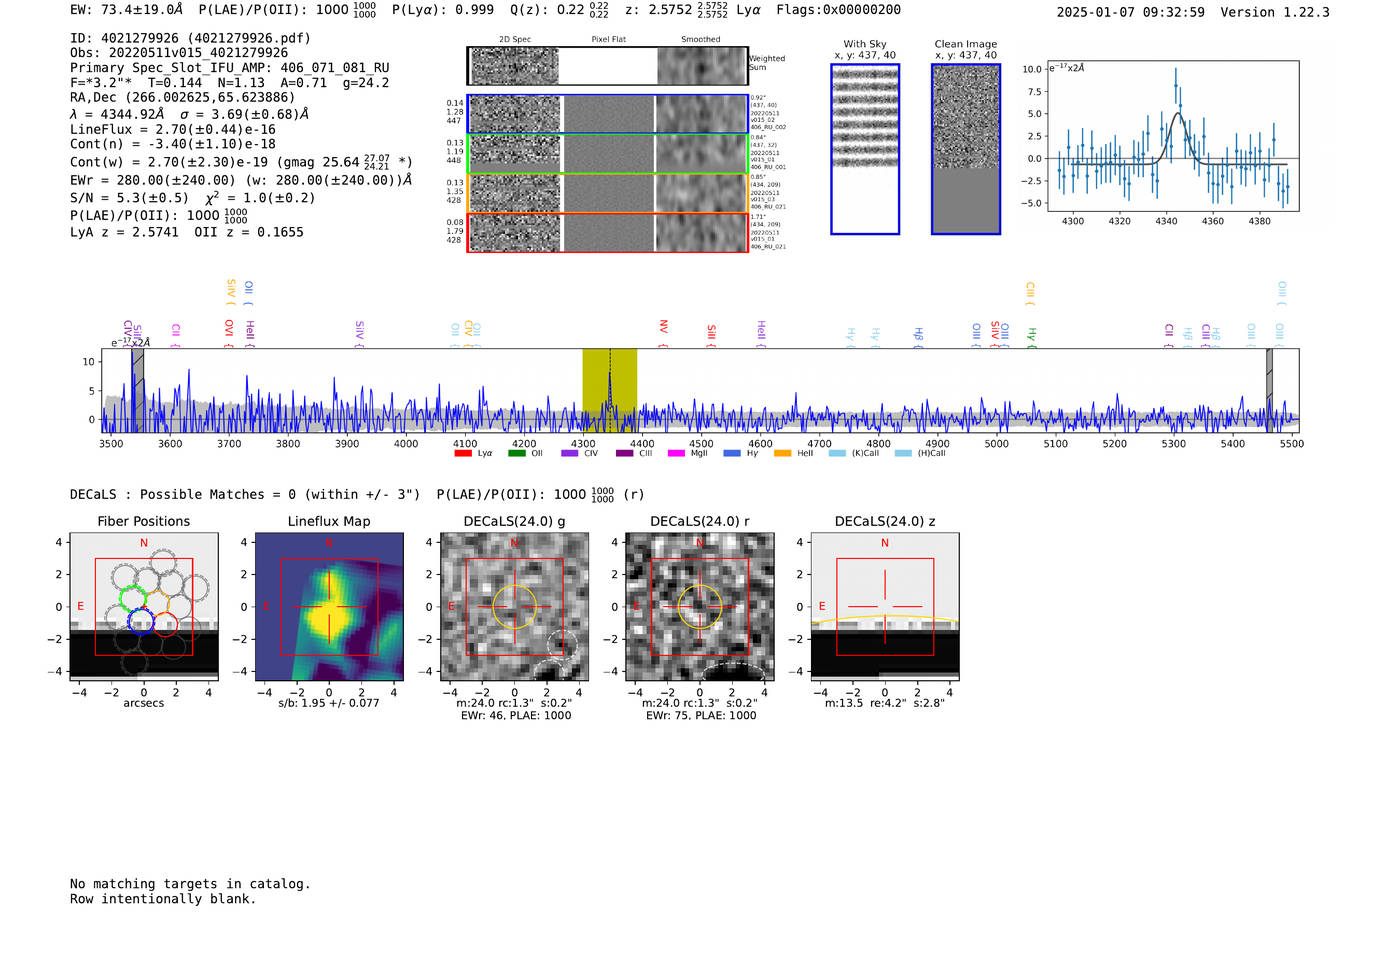The height and width of the screenshot is (953, 1400).
Task: Open the DECaLS r-band image
Action: click(699, 607)
